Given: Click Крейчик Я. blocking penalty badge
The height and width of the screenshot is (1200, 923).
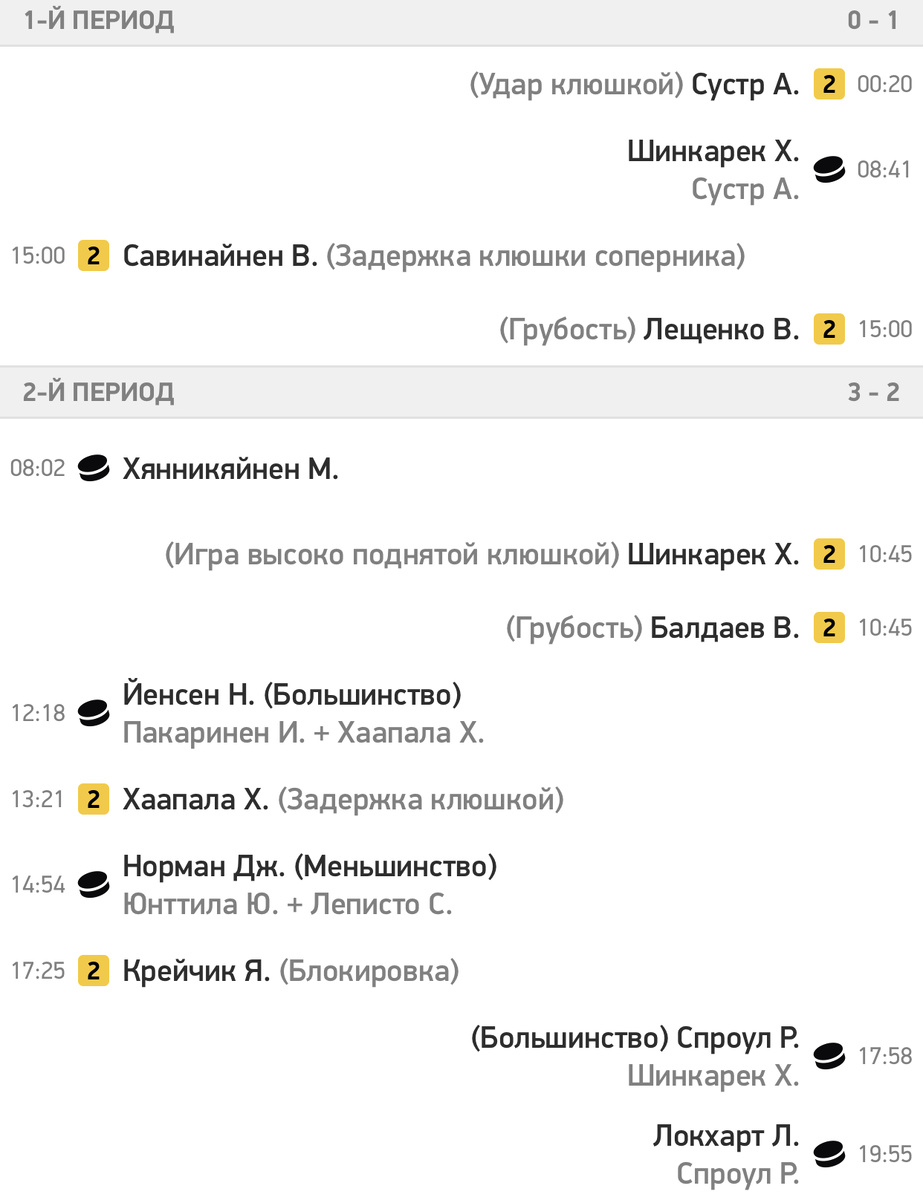Looking at the screenshot, I should pos(94,970).
